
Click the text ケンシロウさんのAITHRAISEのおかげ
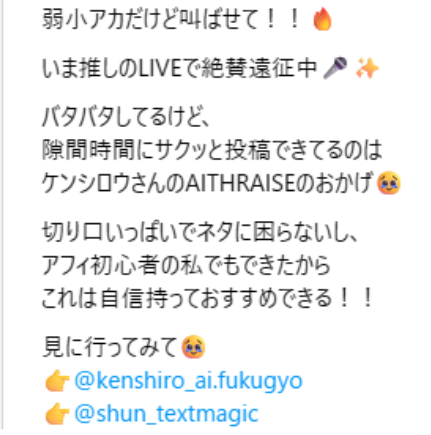(x=207, y=183)
